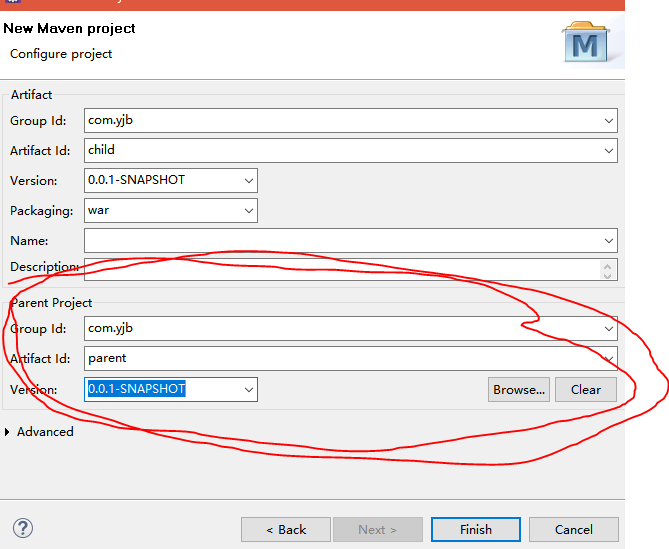Open Artifact's Artifact Id dropdown arrow
This screenshot has height=549, width=669.
pos(608,151)
